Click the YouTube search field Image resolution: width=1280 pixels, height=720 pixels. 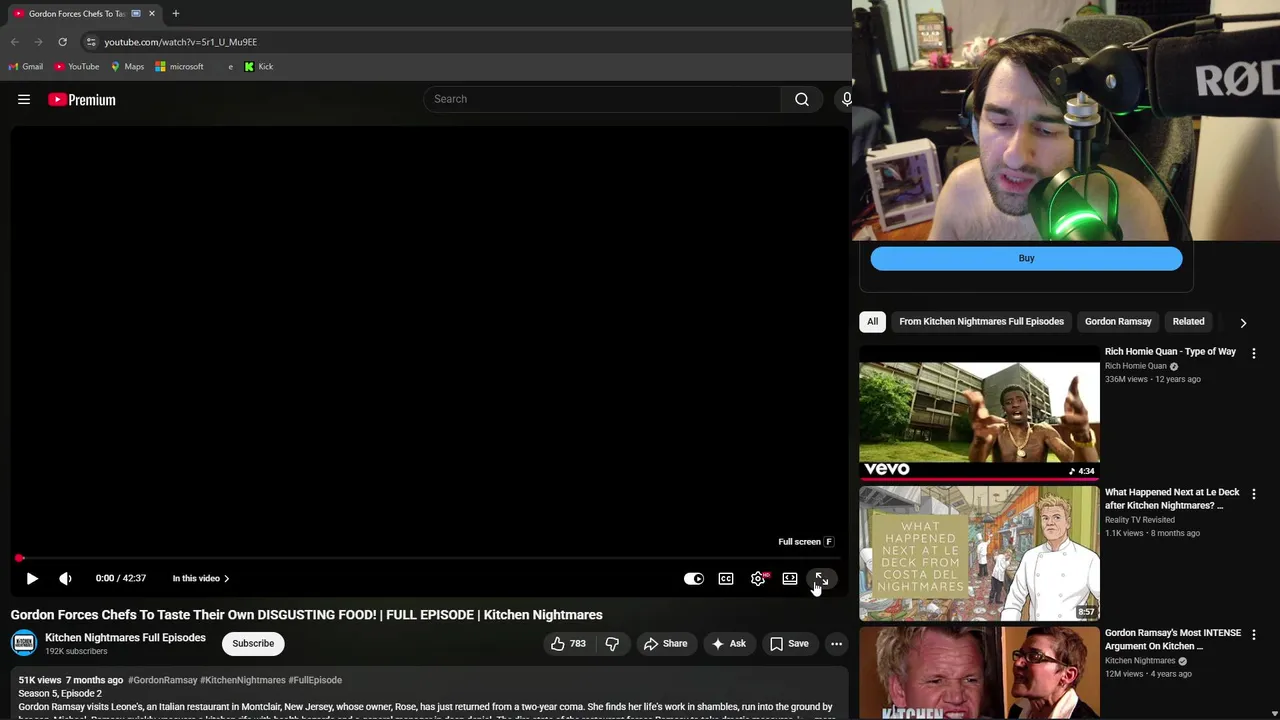[603, 99]
